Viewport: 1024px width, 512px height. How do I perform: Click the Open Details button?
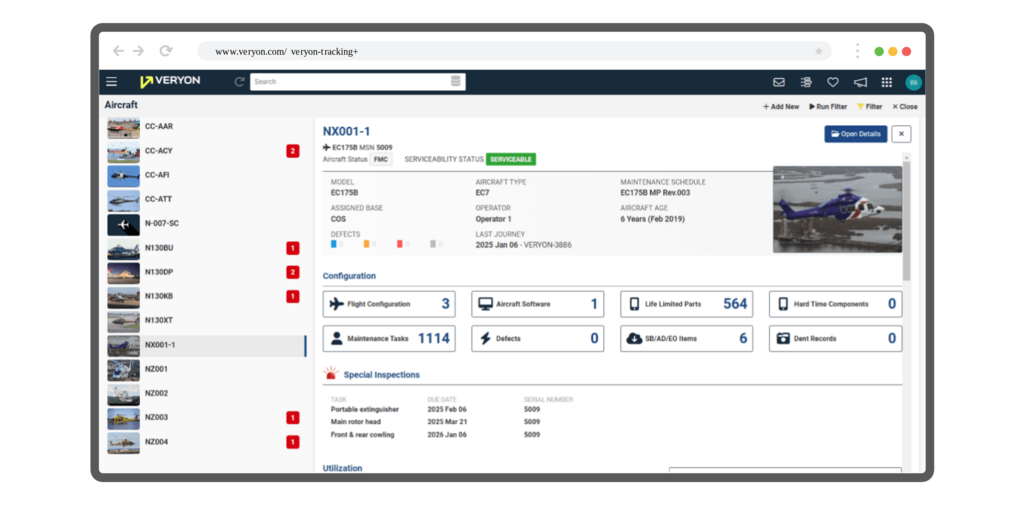coord(855,134)
